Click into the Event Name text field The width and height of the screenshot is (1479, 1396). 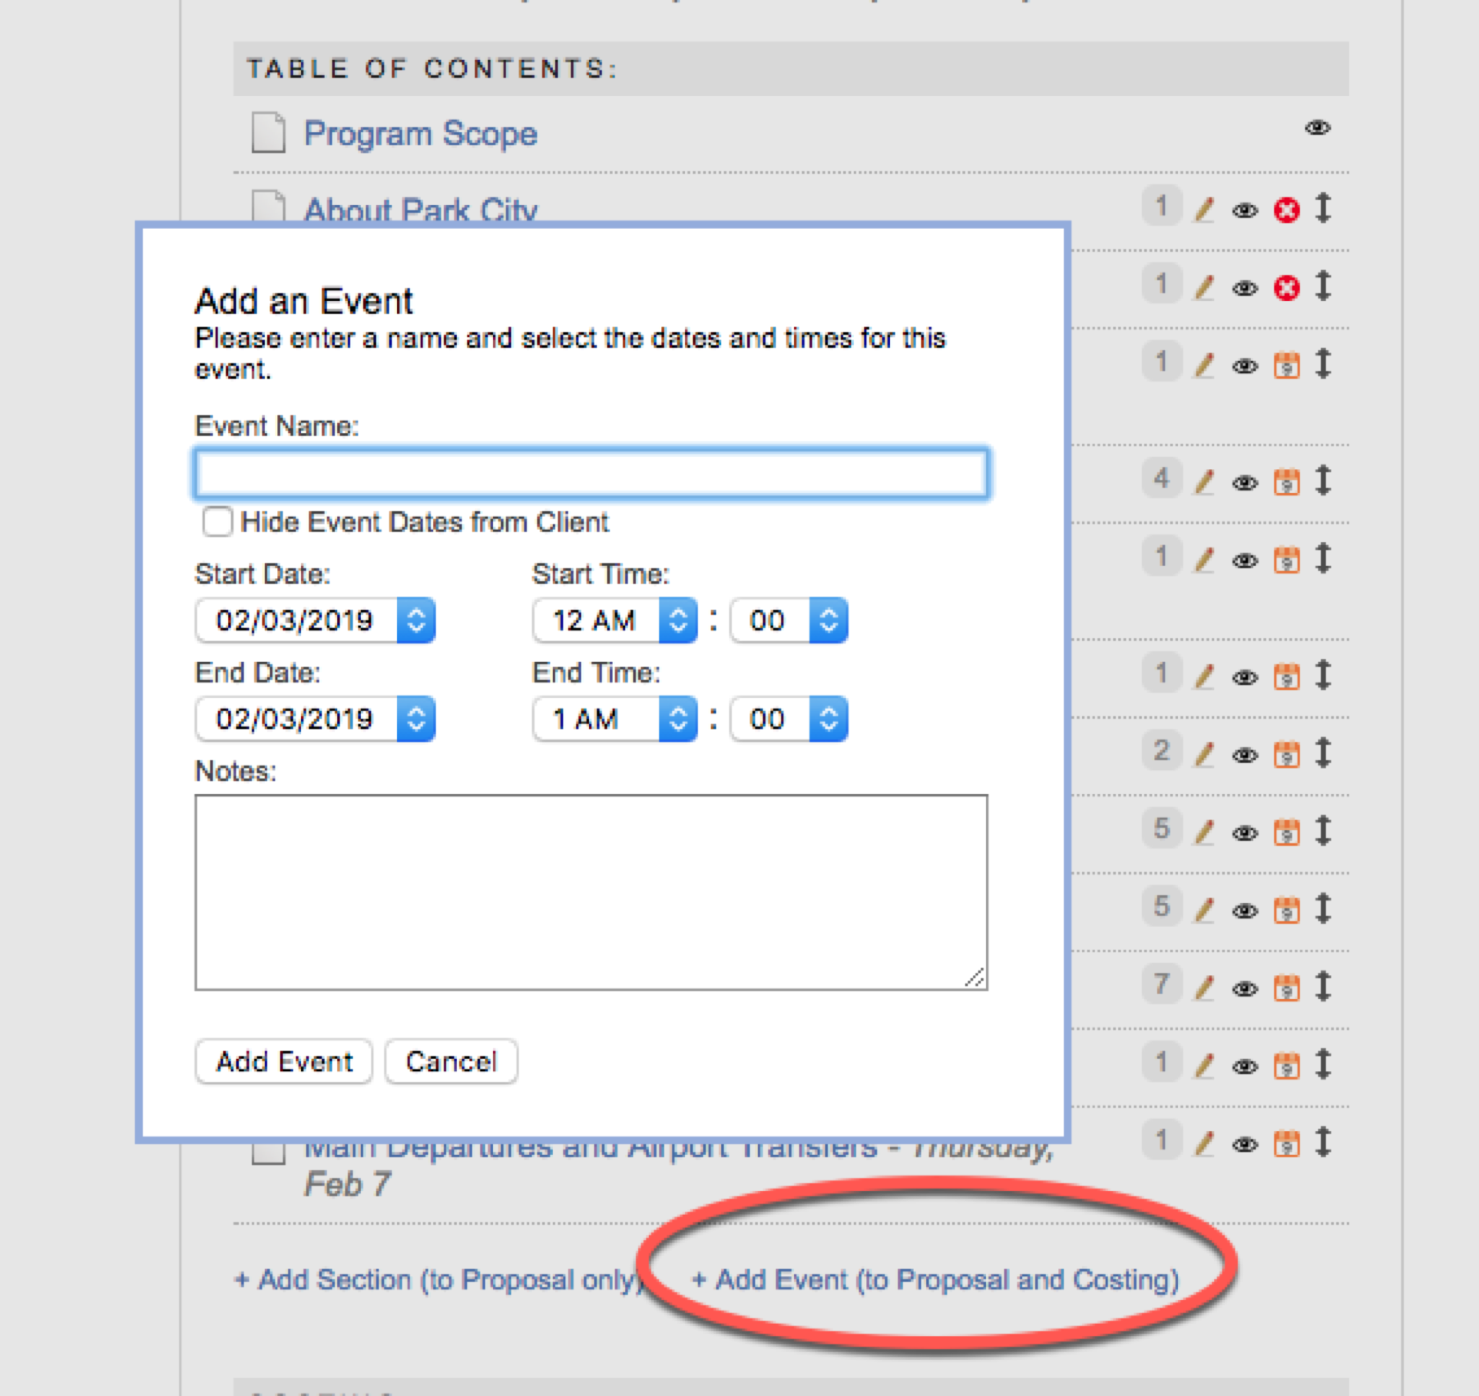click(x=591, y=474)
